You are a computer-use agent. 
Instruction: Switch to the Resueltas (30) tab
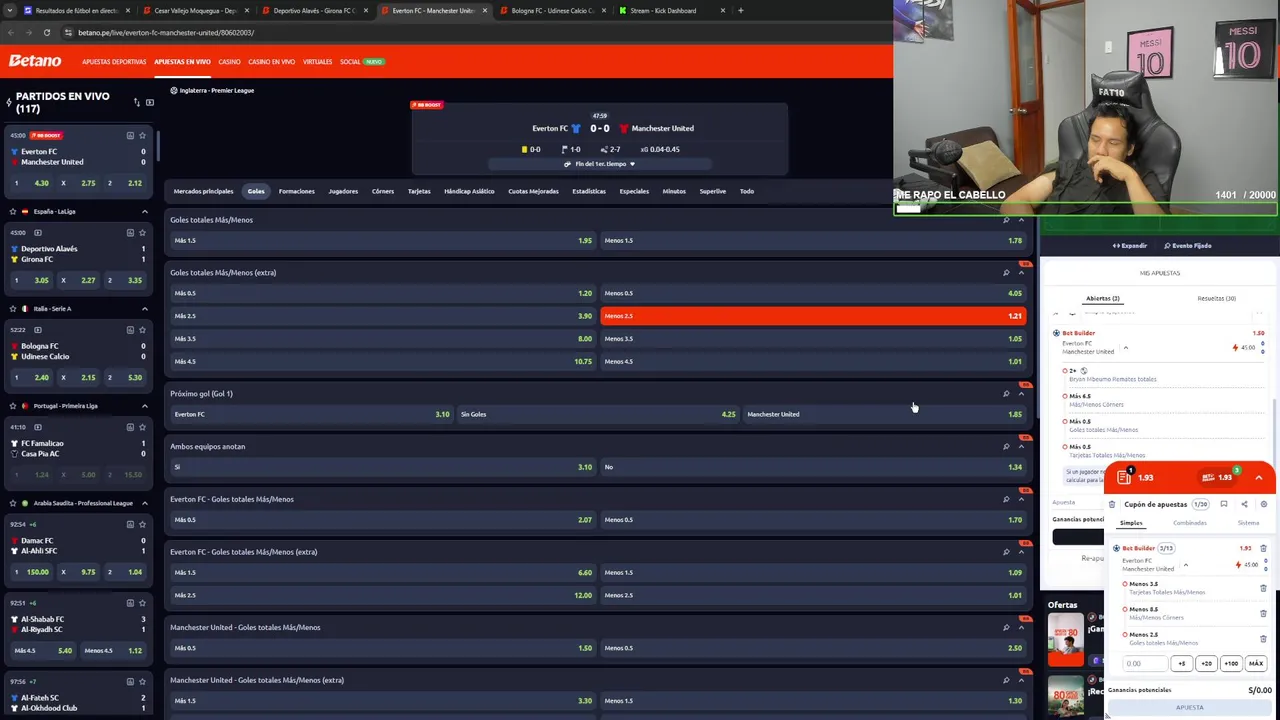1217,298
